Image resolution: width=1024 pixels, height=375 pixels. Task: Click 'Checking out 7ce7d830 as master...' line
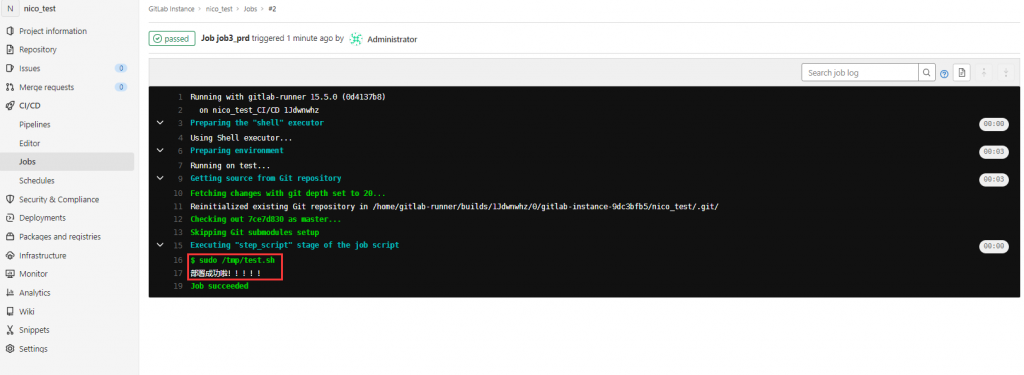(x=265, y=219)
